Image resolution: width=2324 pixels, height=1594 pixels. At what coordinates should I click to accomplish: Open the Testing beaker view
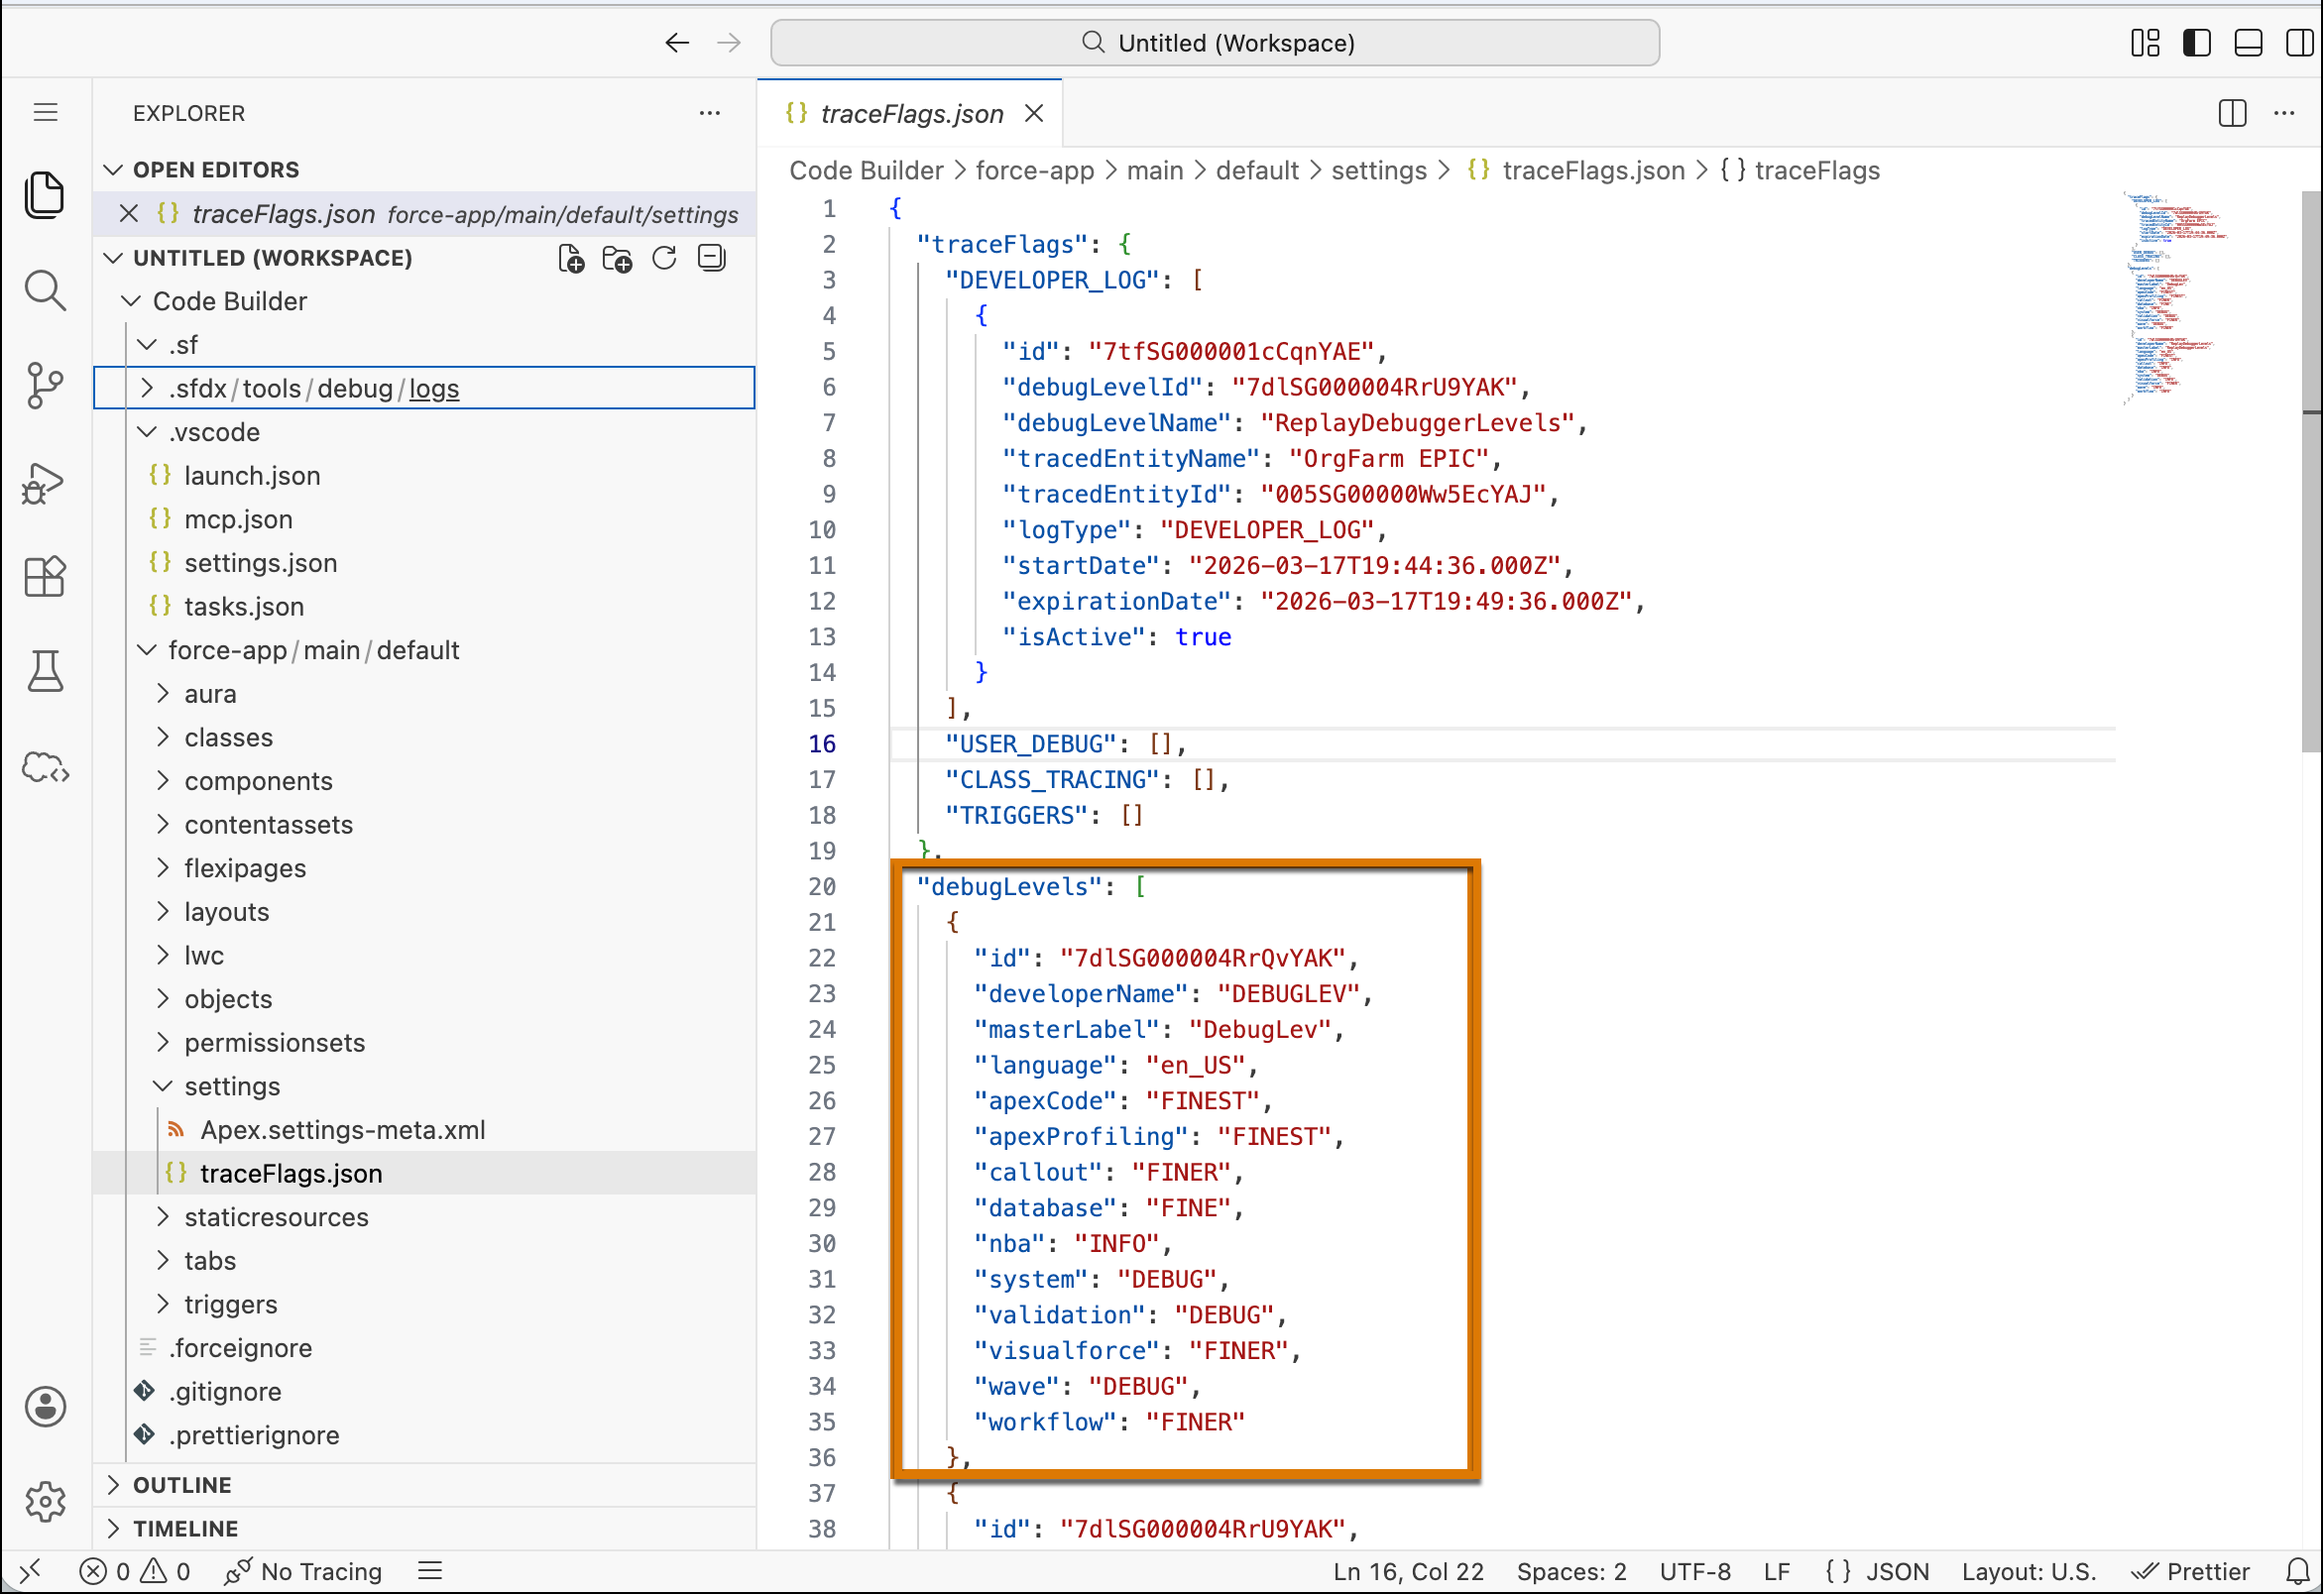click(x=45, y=672)
